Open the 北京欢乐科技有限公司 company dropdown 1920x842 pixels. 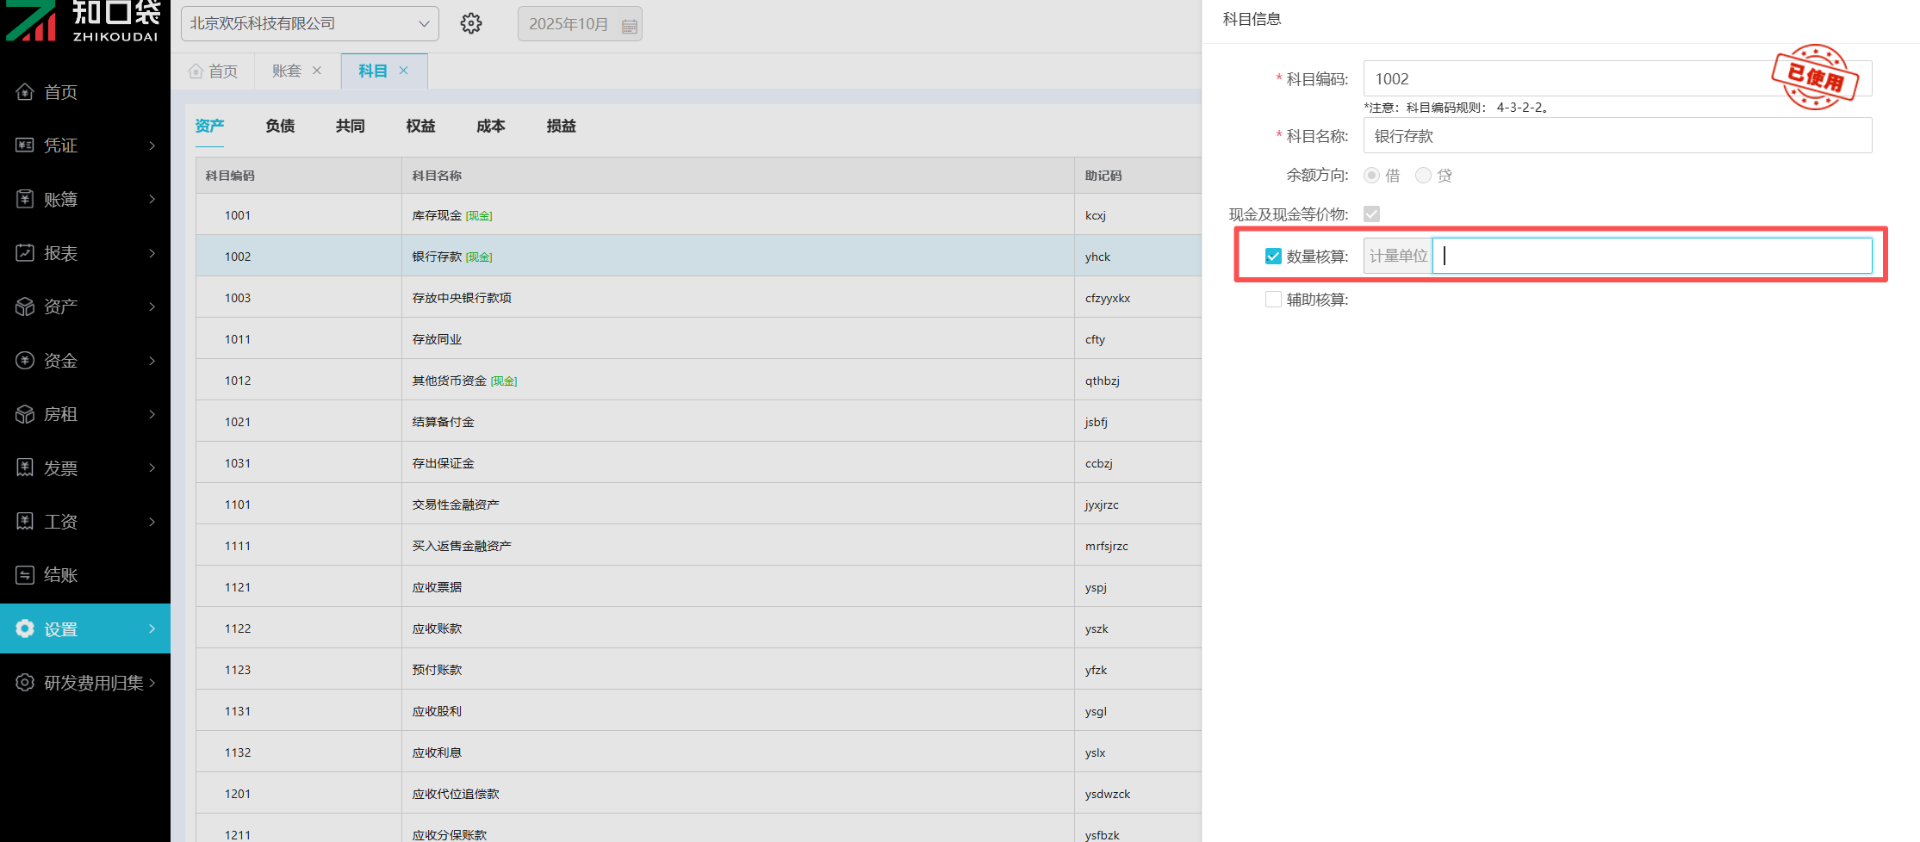tap(309, 24)
